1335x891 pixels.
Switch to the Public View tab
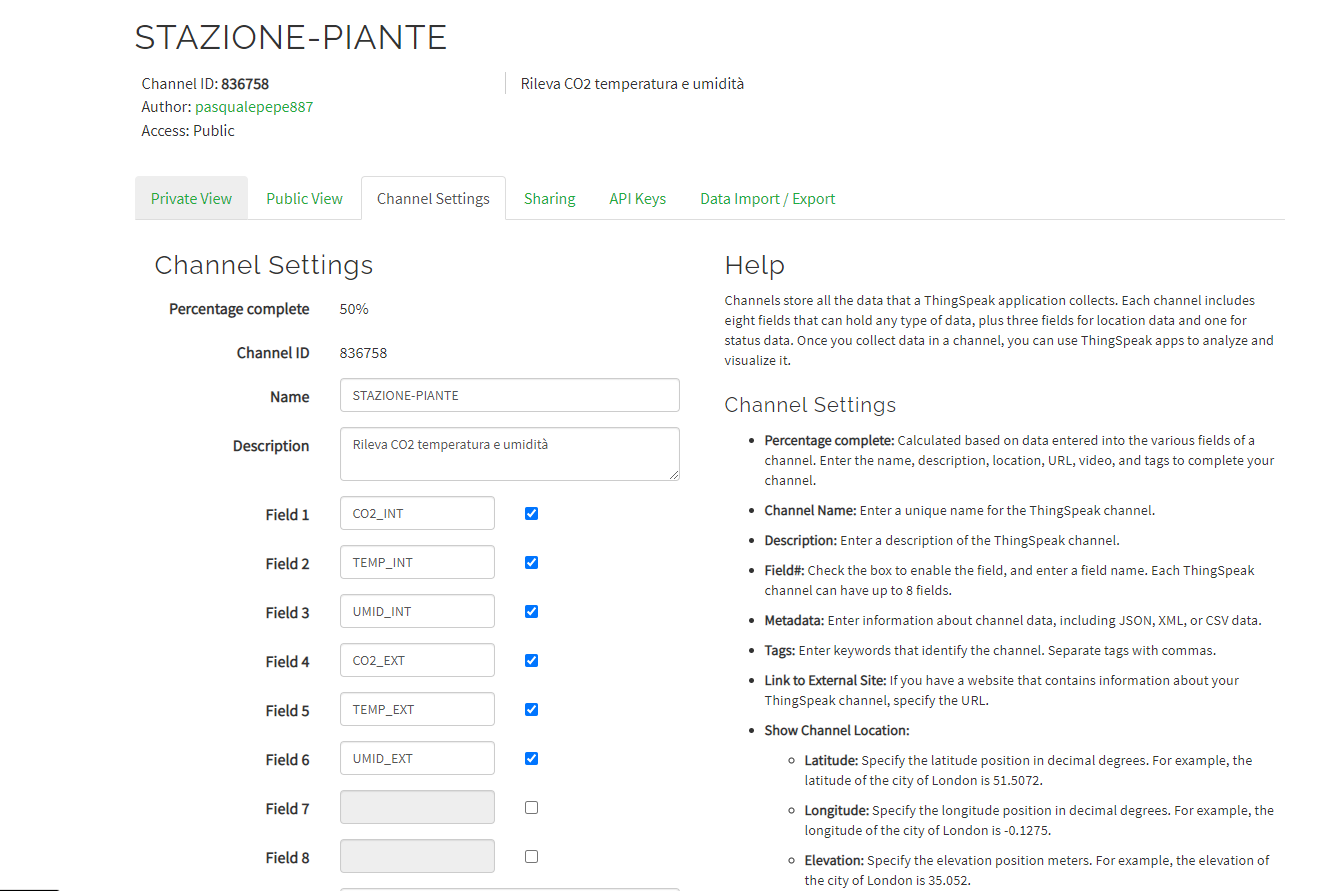click(304, 198)
